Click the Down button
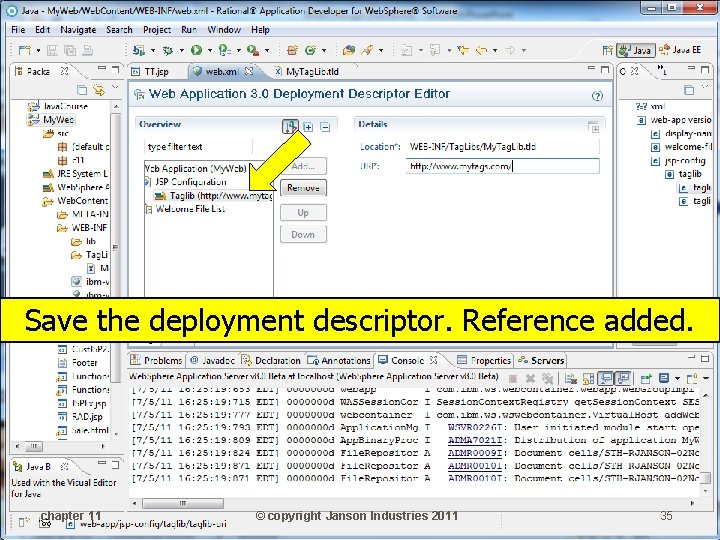 pyautogui.click(x=303, y=234)
